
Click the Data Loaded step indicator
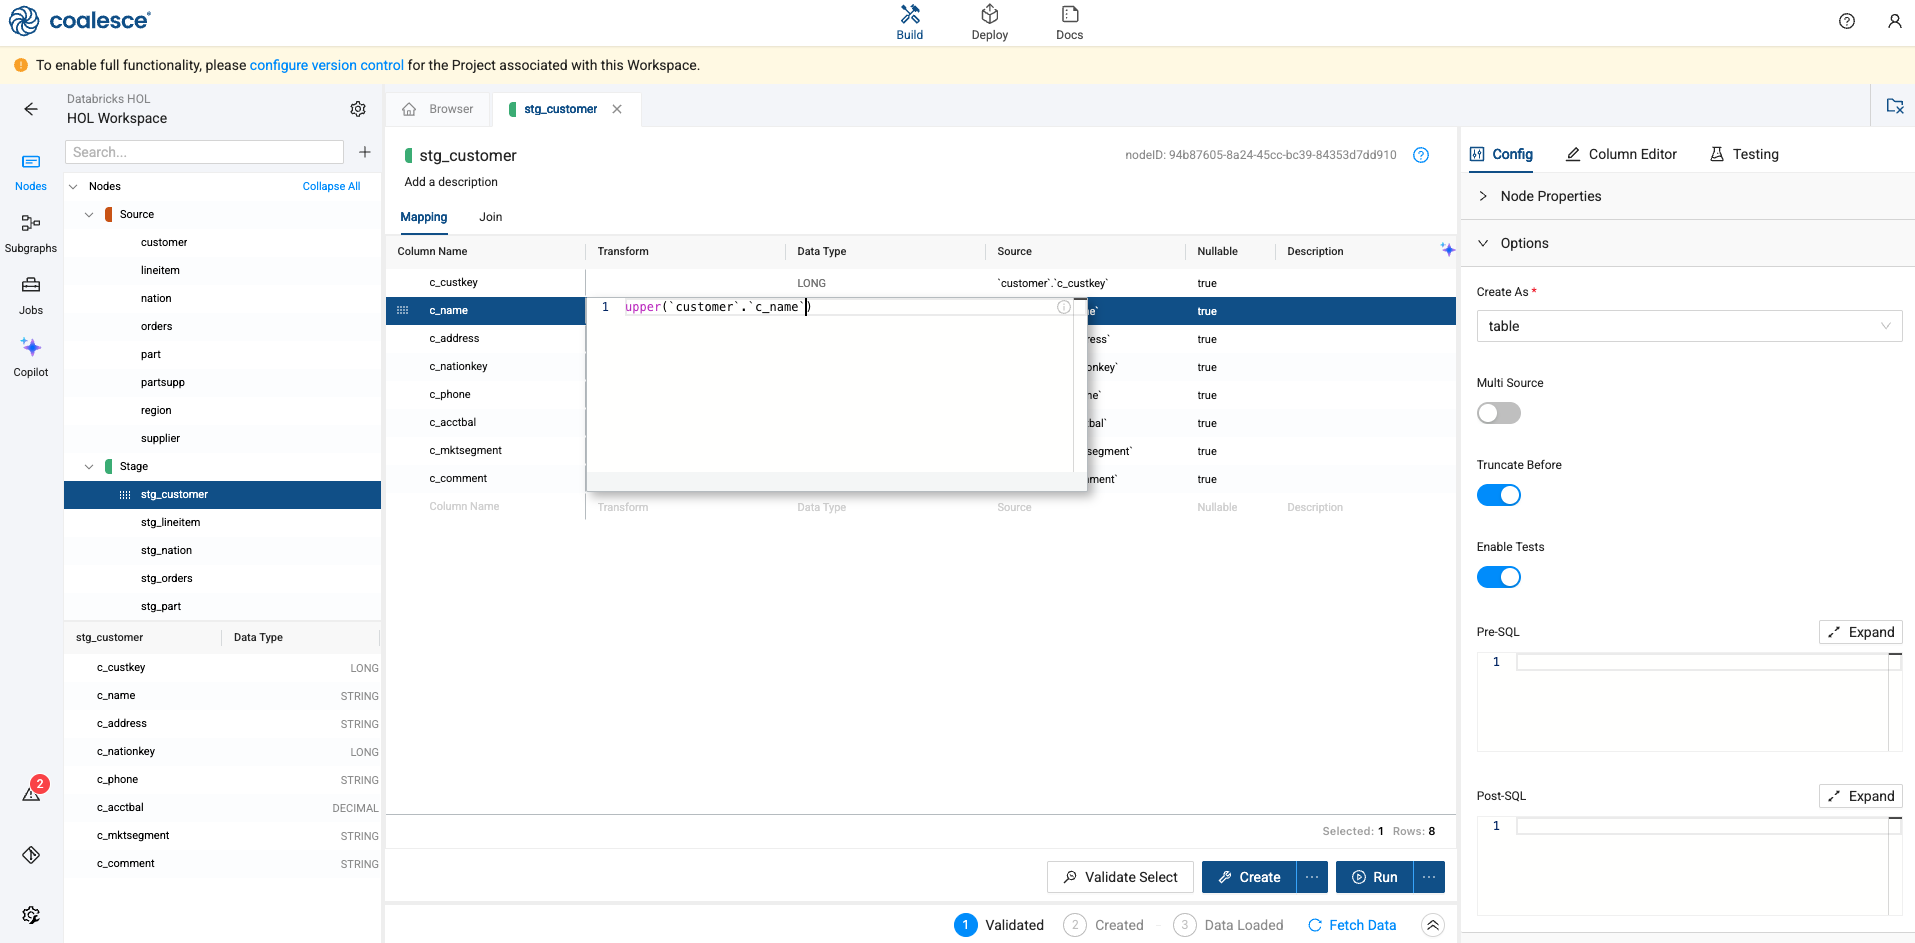1228,925
